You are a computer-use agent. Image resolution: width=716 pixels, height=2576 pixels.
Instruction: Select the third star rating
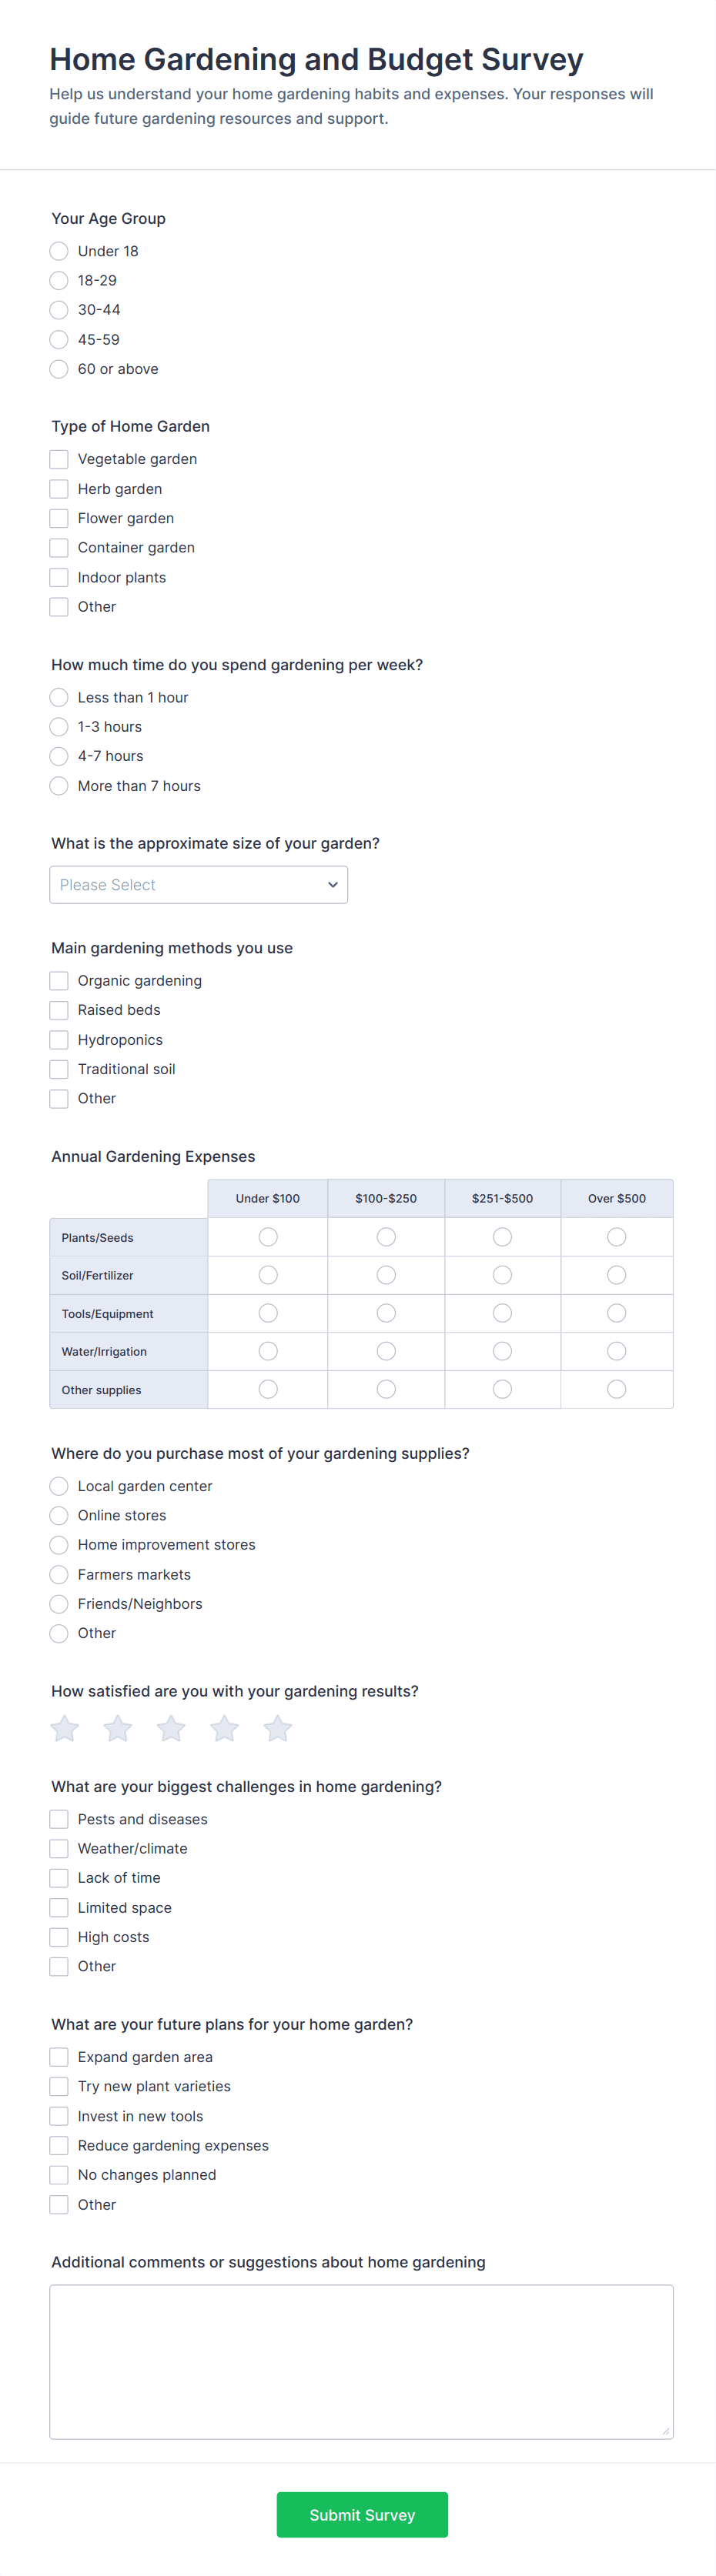[171, 1728]
